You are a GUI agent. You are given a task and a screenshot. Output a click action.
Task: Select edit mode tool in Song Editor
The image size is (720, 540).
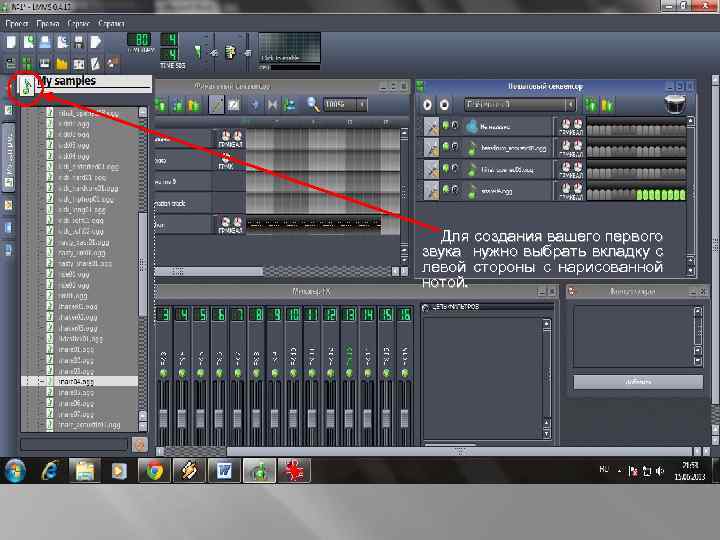tap(234, 105)
